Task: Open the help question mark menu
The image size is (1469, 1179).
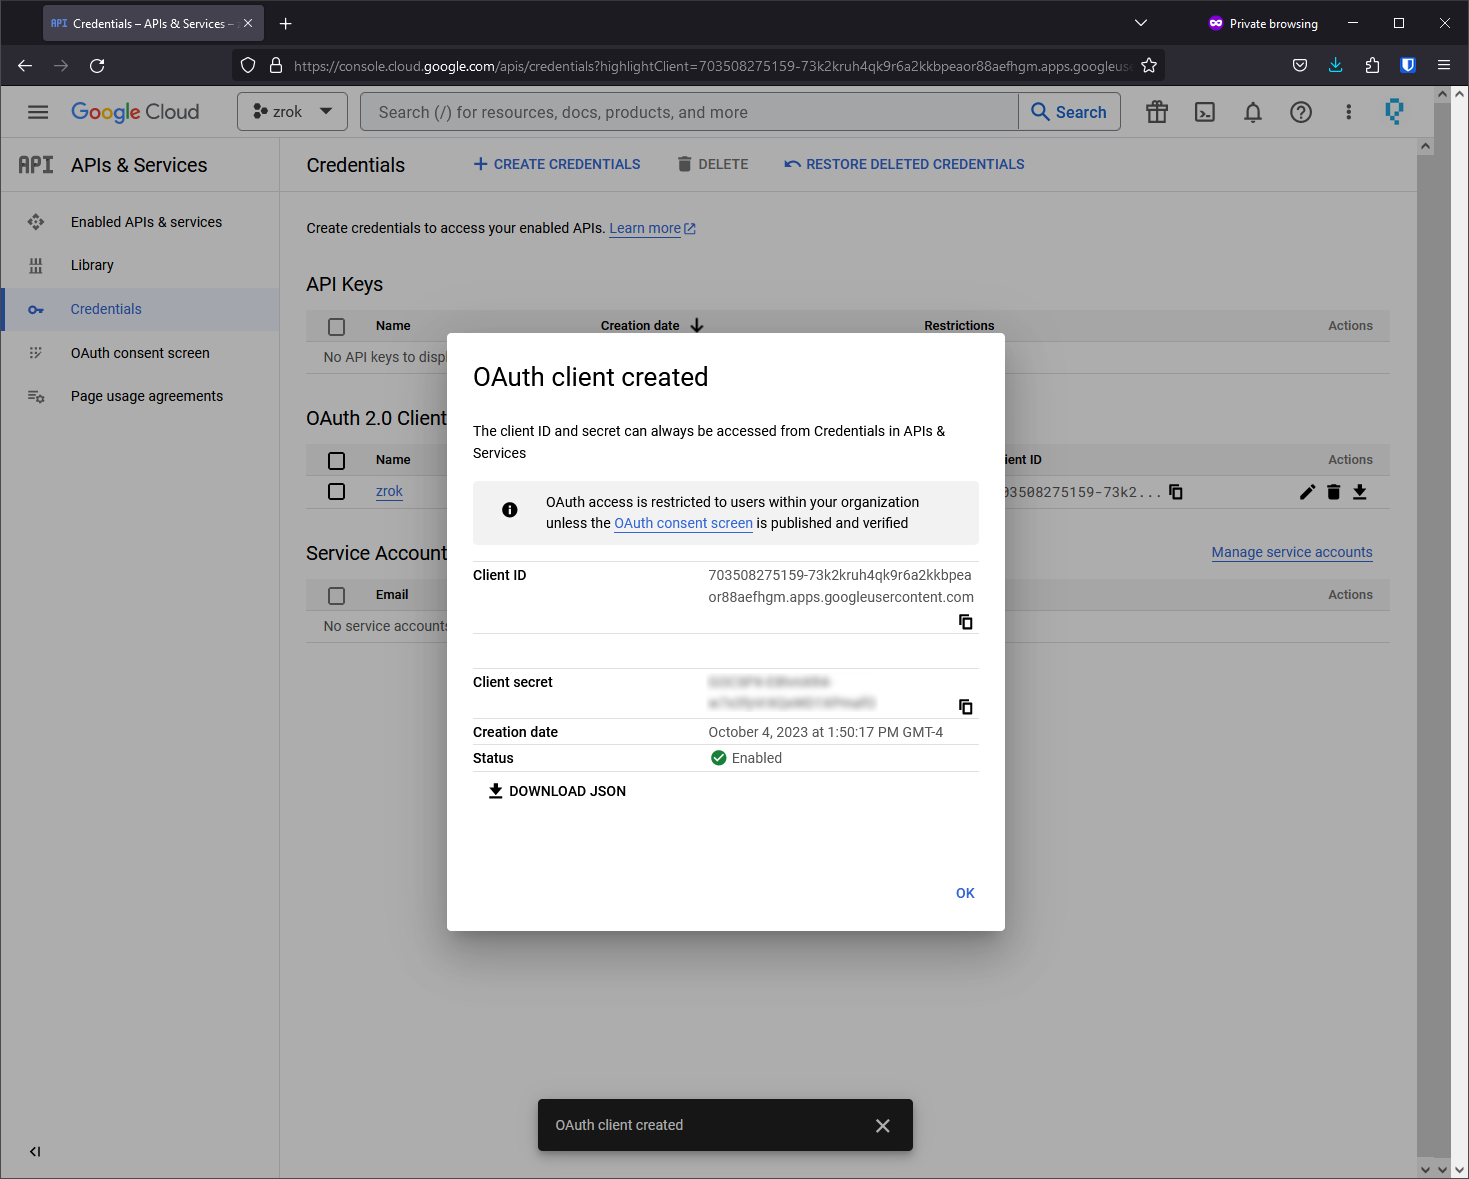Action: 1300,113
